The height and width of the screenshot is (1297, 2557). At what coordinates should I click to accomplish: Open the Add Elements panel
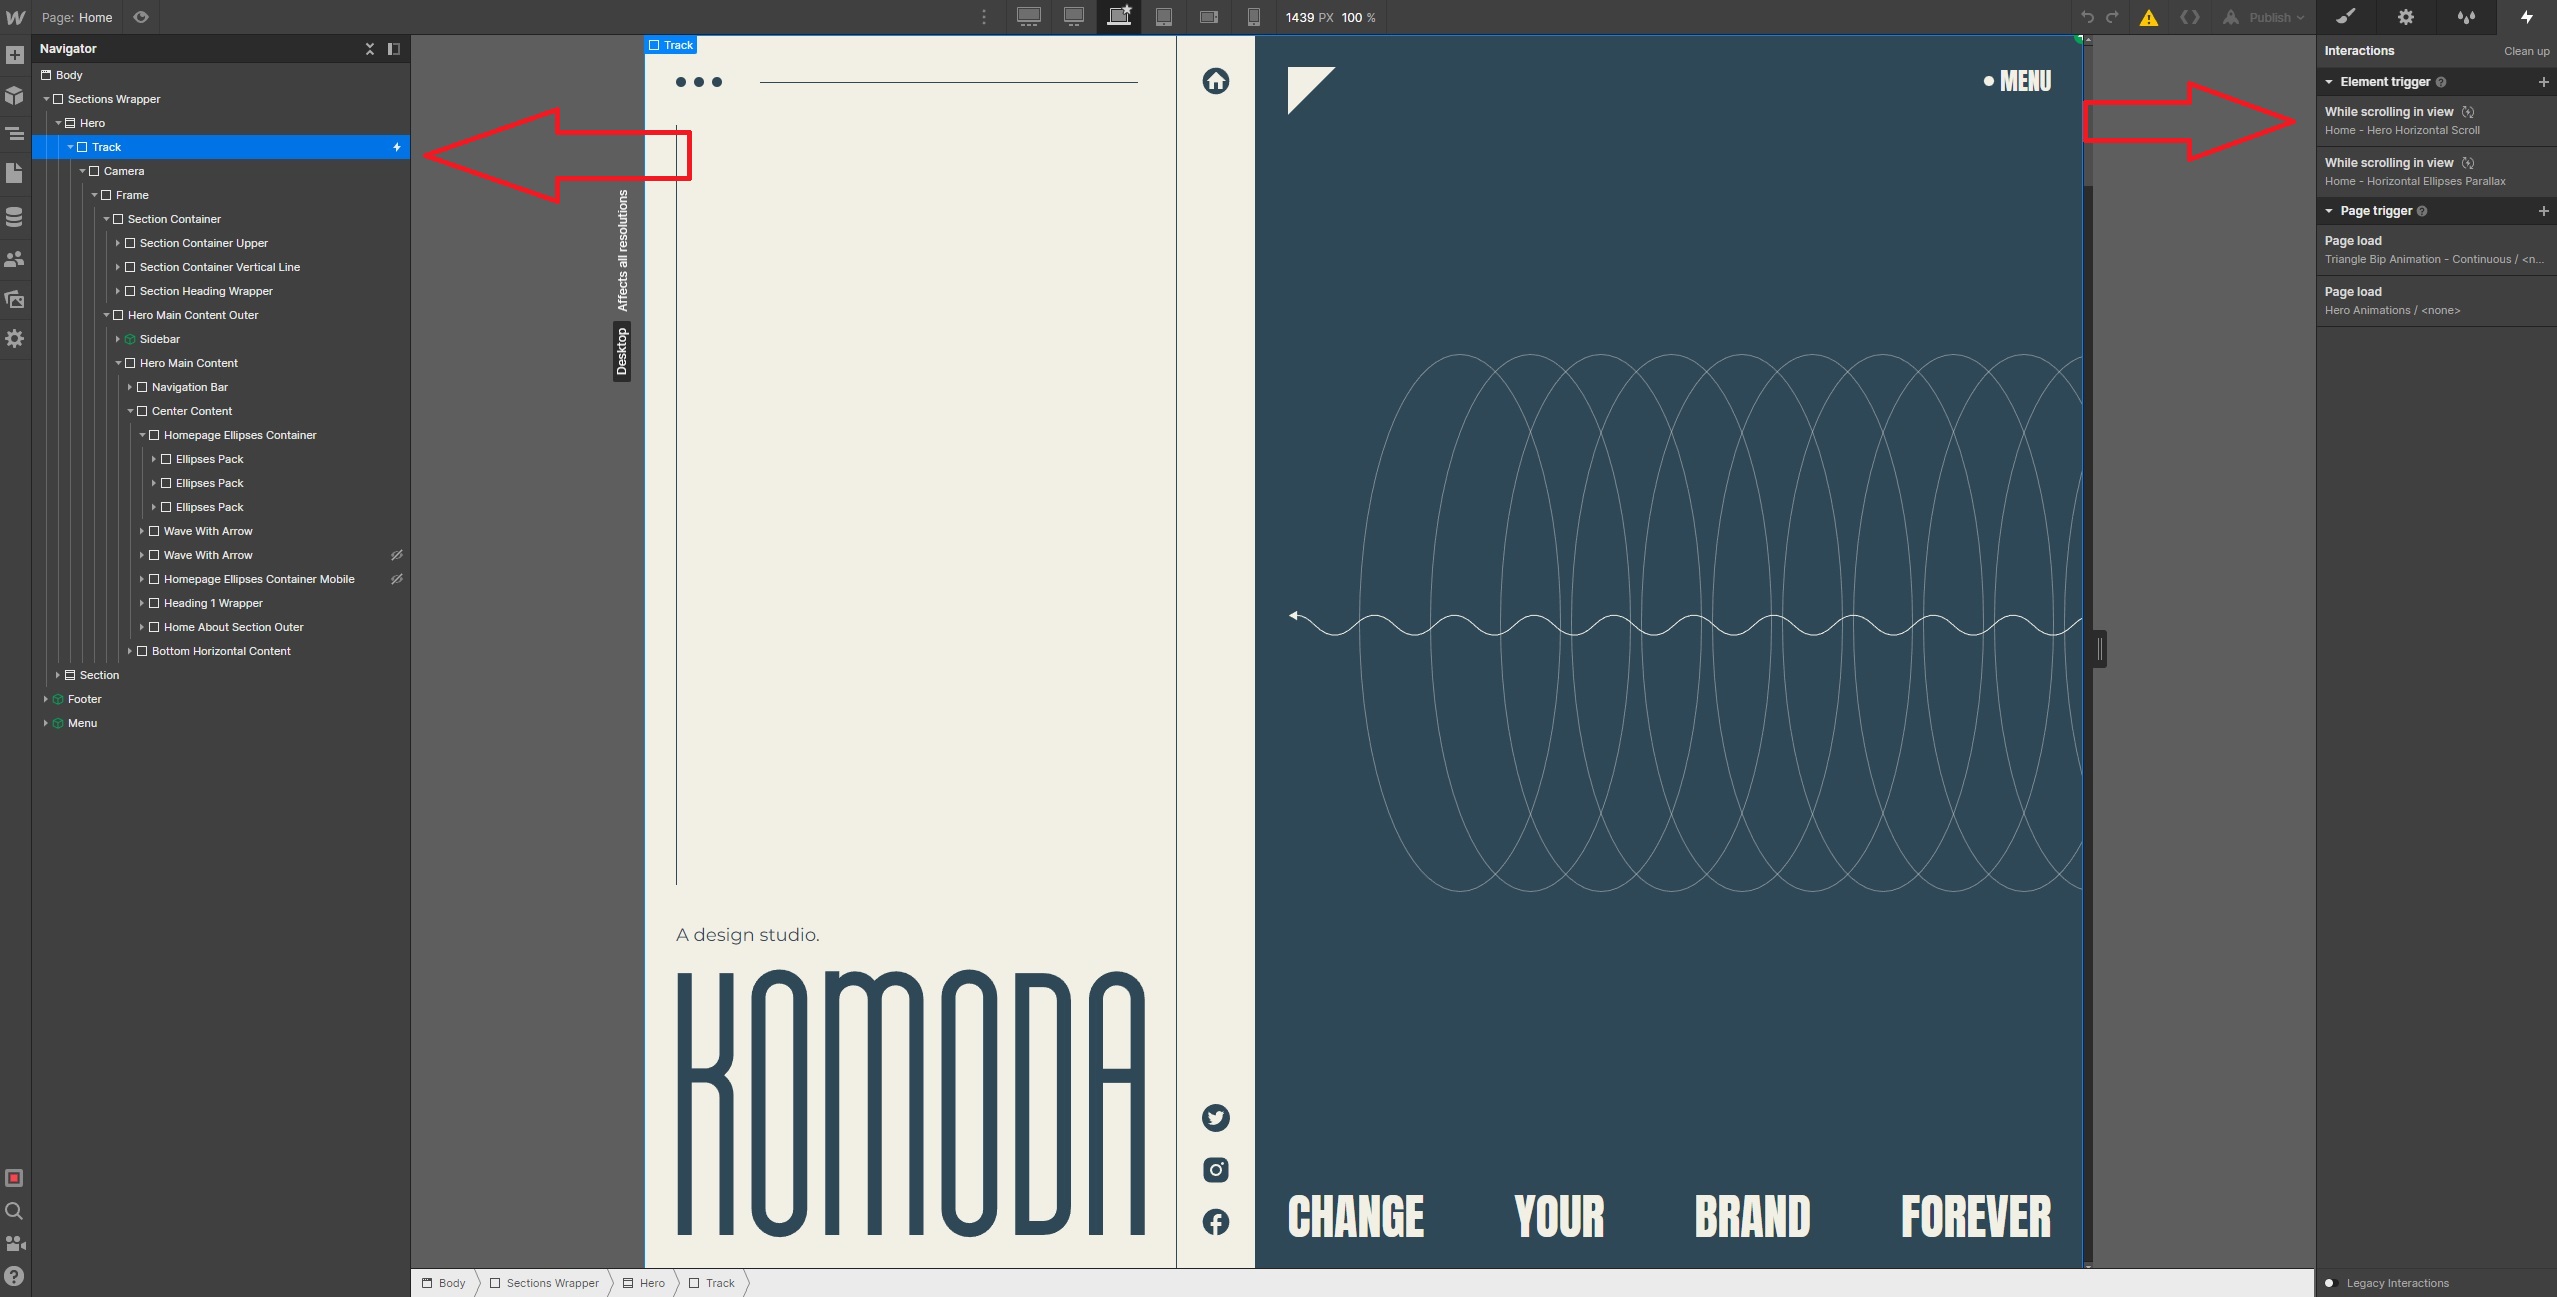click(x=15, y=55)
